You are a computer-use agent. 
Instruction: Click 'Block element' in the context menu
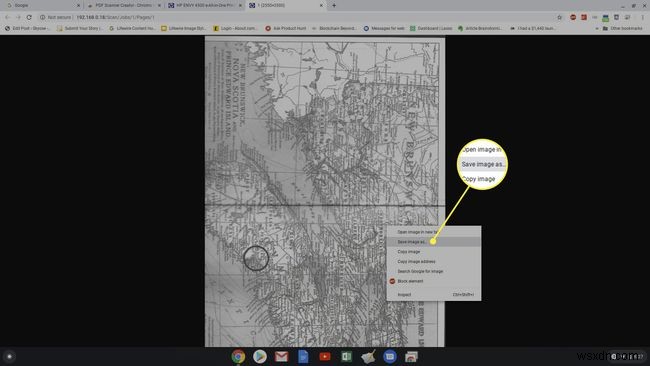(434, 281)
